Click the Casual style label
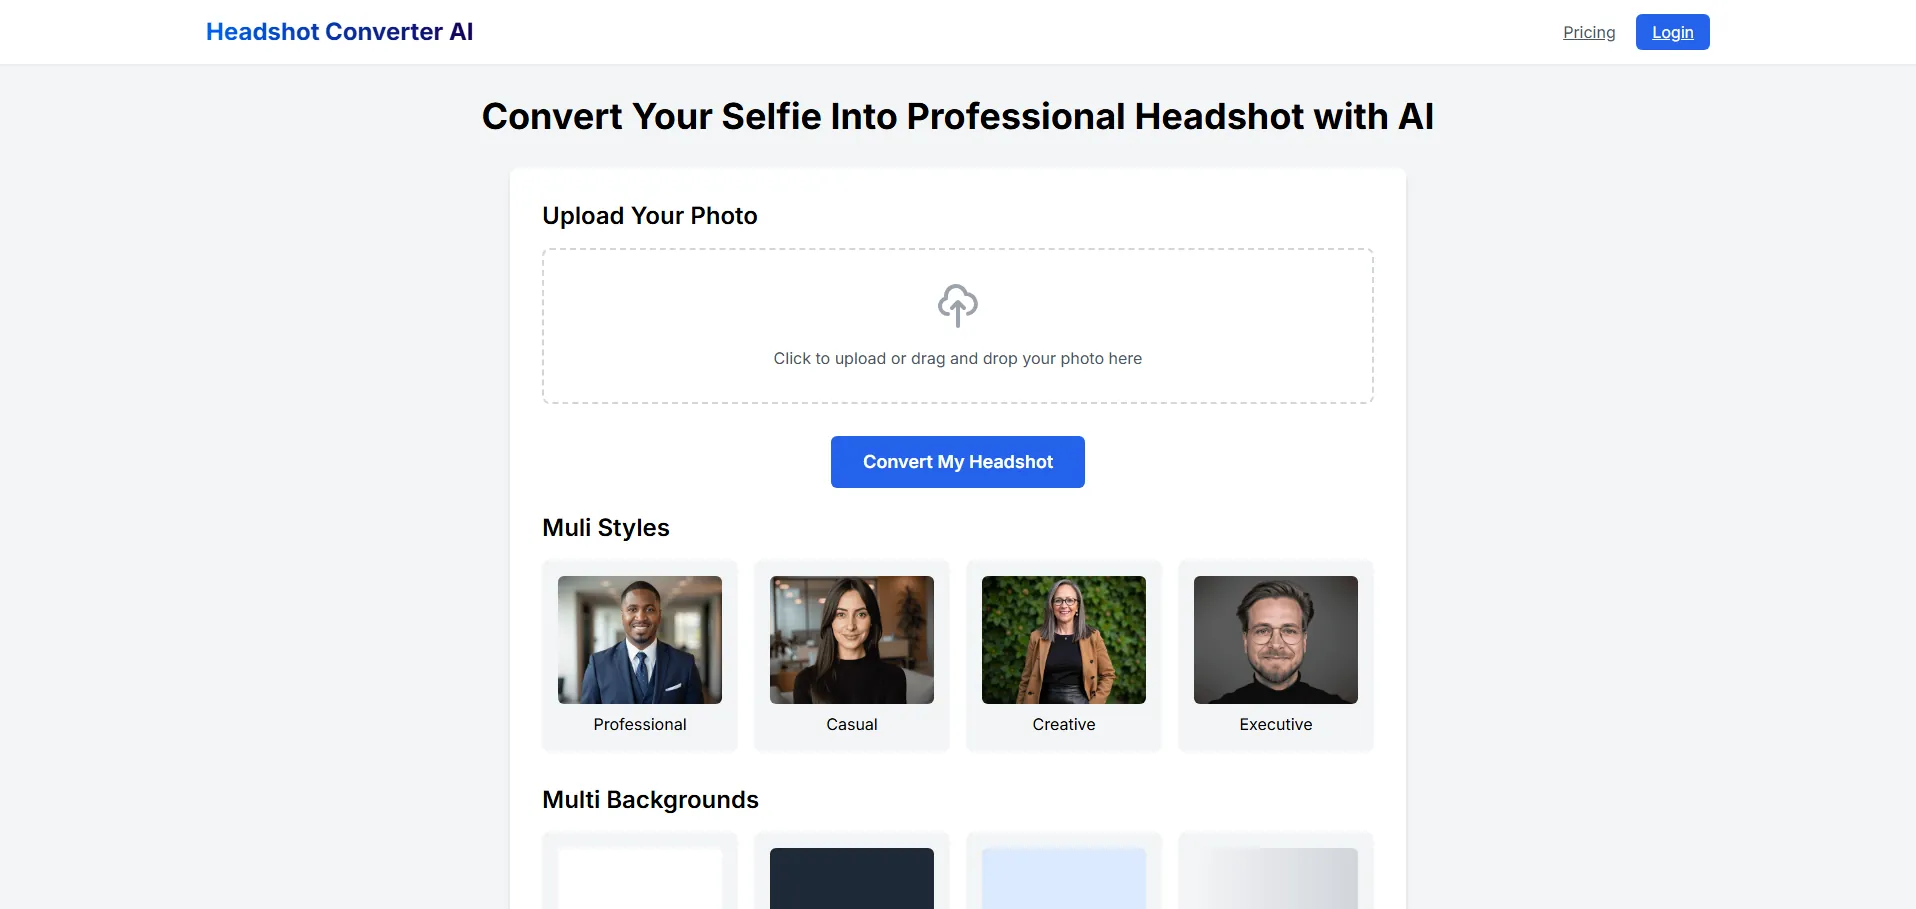 coord(852,724)
